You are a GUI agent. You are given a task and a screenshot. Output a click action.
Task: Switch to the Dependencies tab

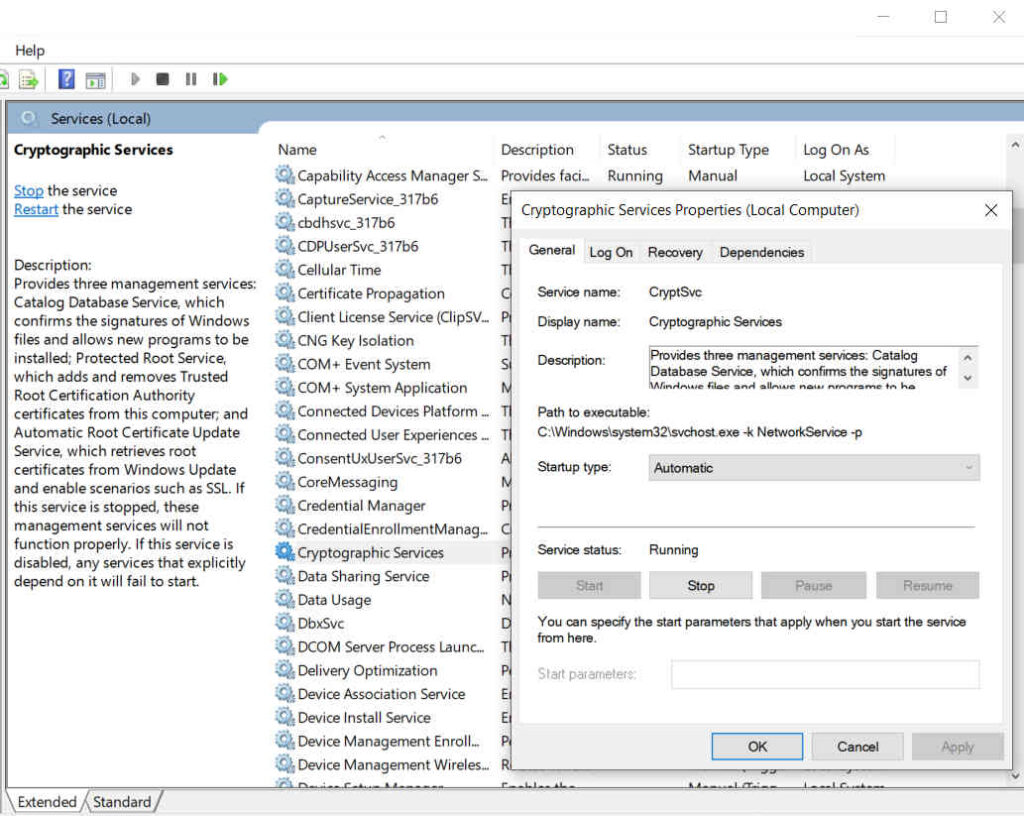[761, 252]
